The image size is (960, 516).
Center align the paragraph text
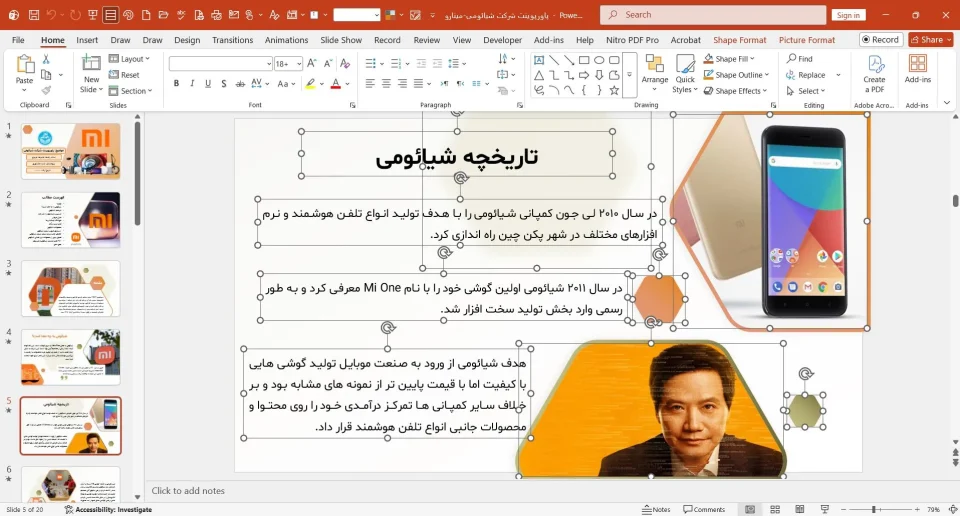point(386,83)
